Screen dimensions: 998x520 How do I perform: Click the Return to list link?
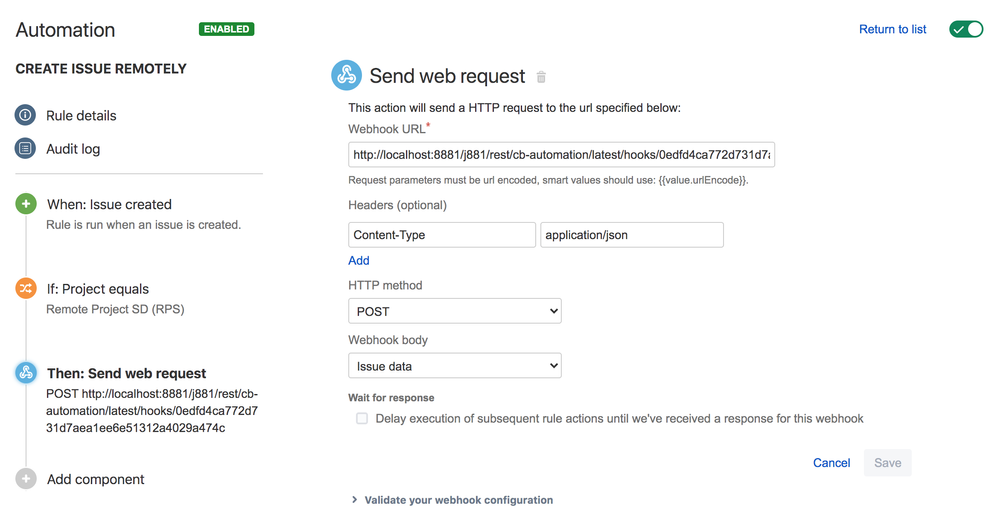click(x=892, y=29)
